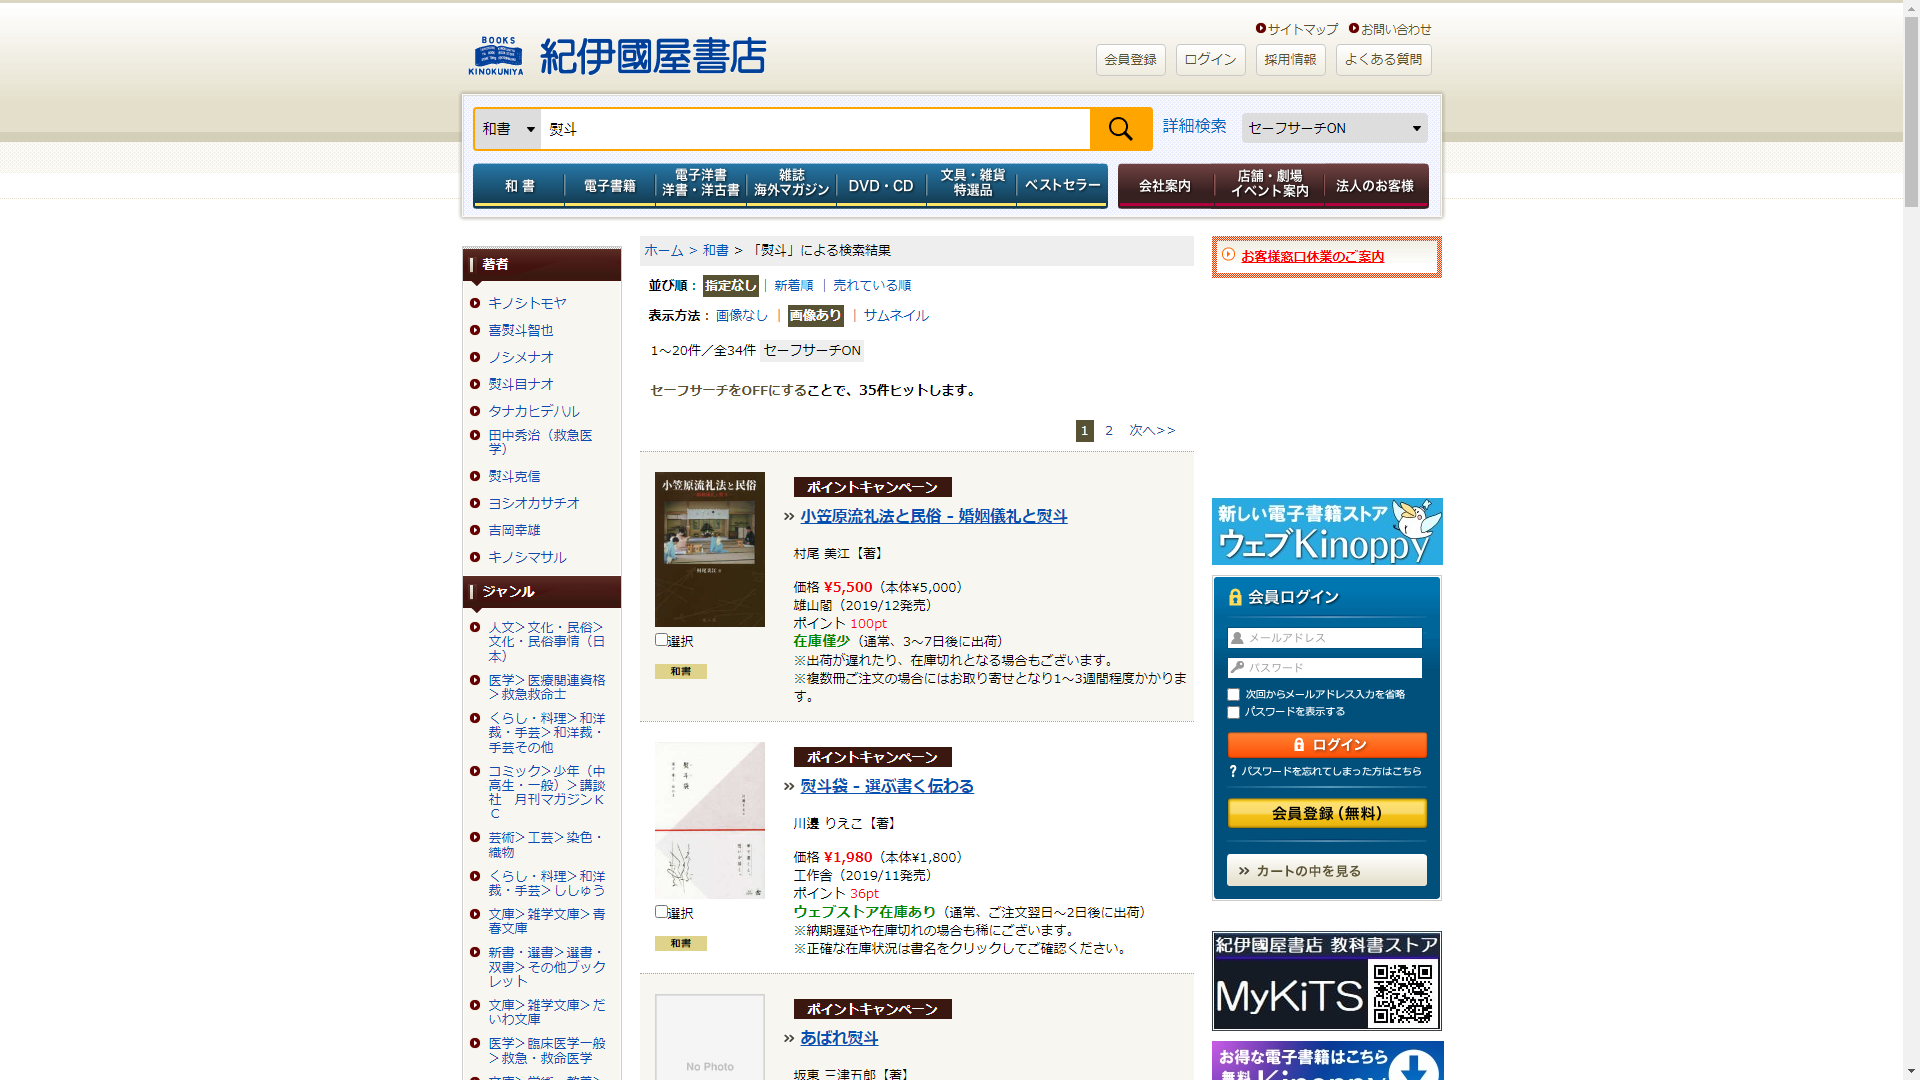
Task: Click the search keyword input field
Action: (815, 129)
